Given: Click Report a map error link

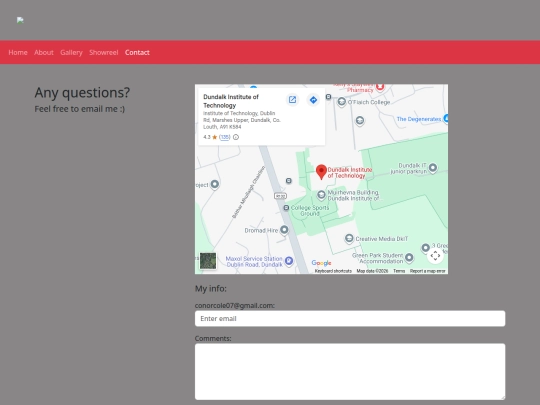Looking at the screenshot, I should pyautogui.click(x=427, y=271).
